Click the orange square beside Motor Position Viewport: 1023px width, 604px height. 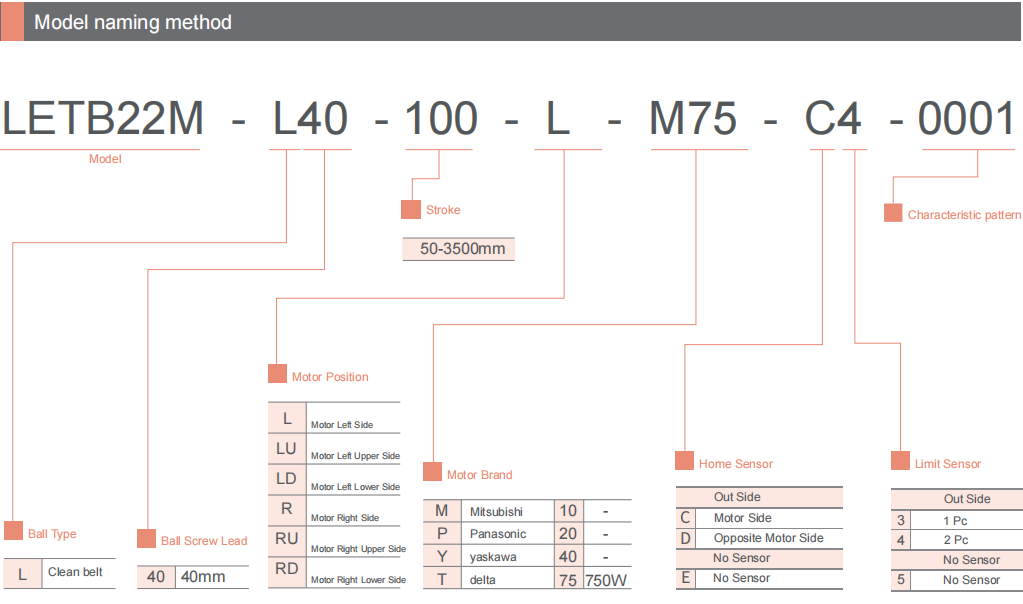click(x=277, y=375)
